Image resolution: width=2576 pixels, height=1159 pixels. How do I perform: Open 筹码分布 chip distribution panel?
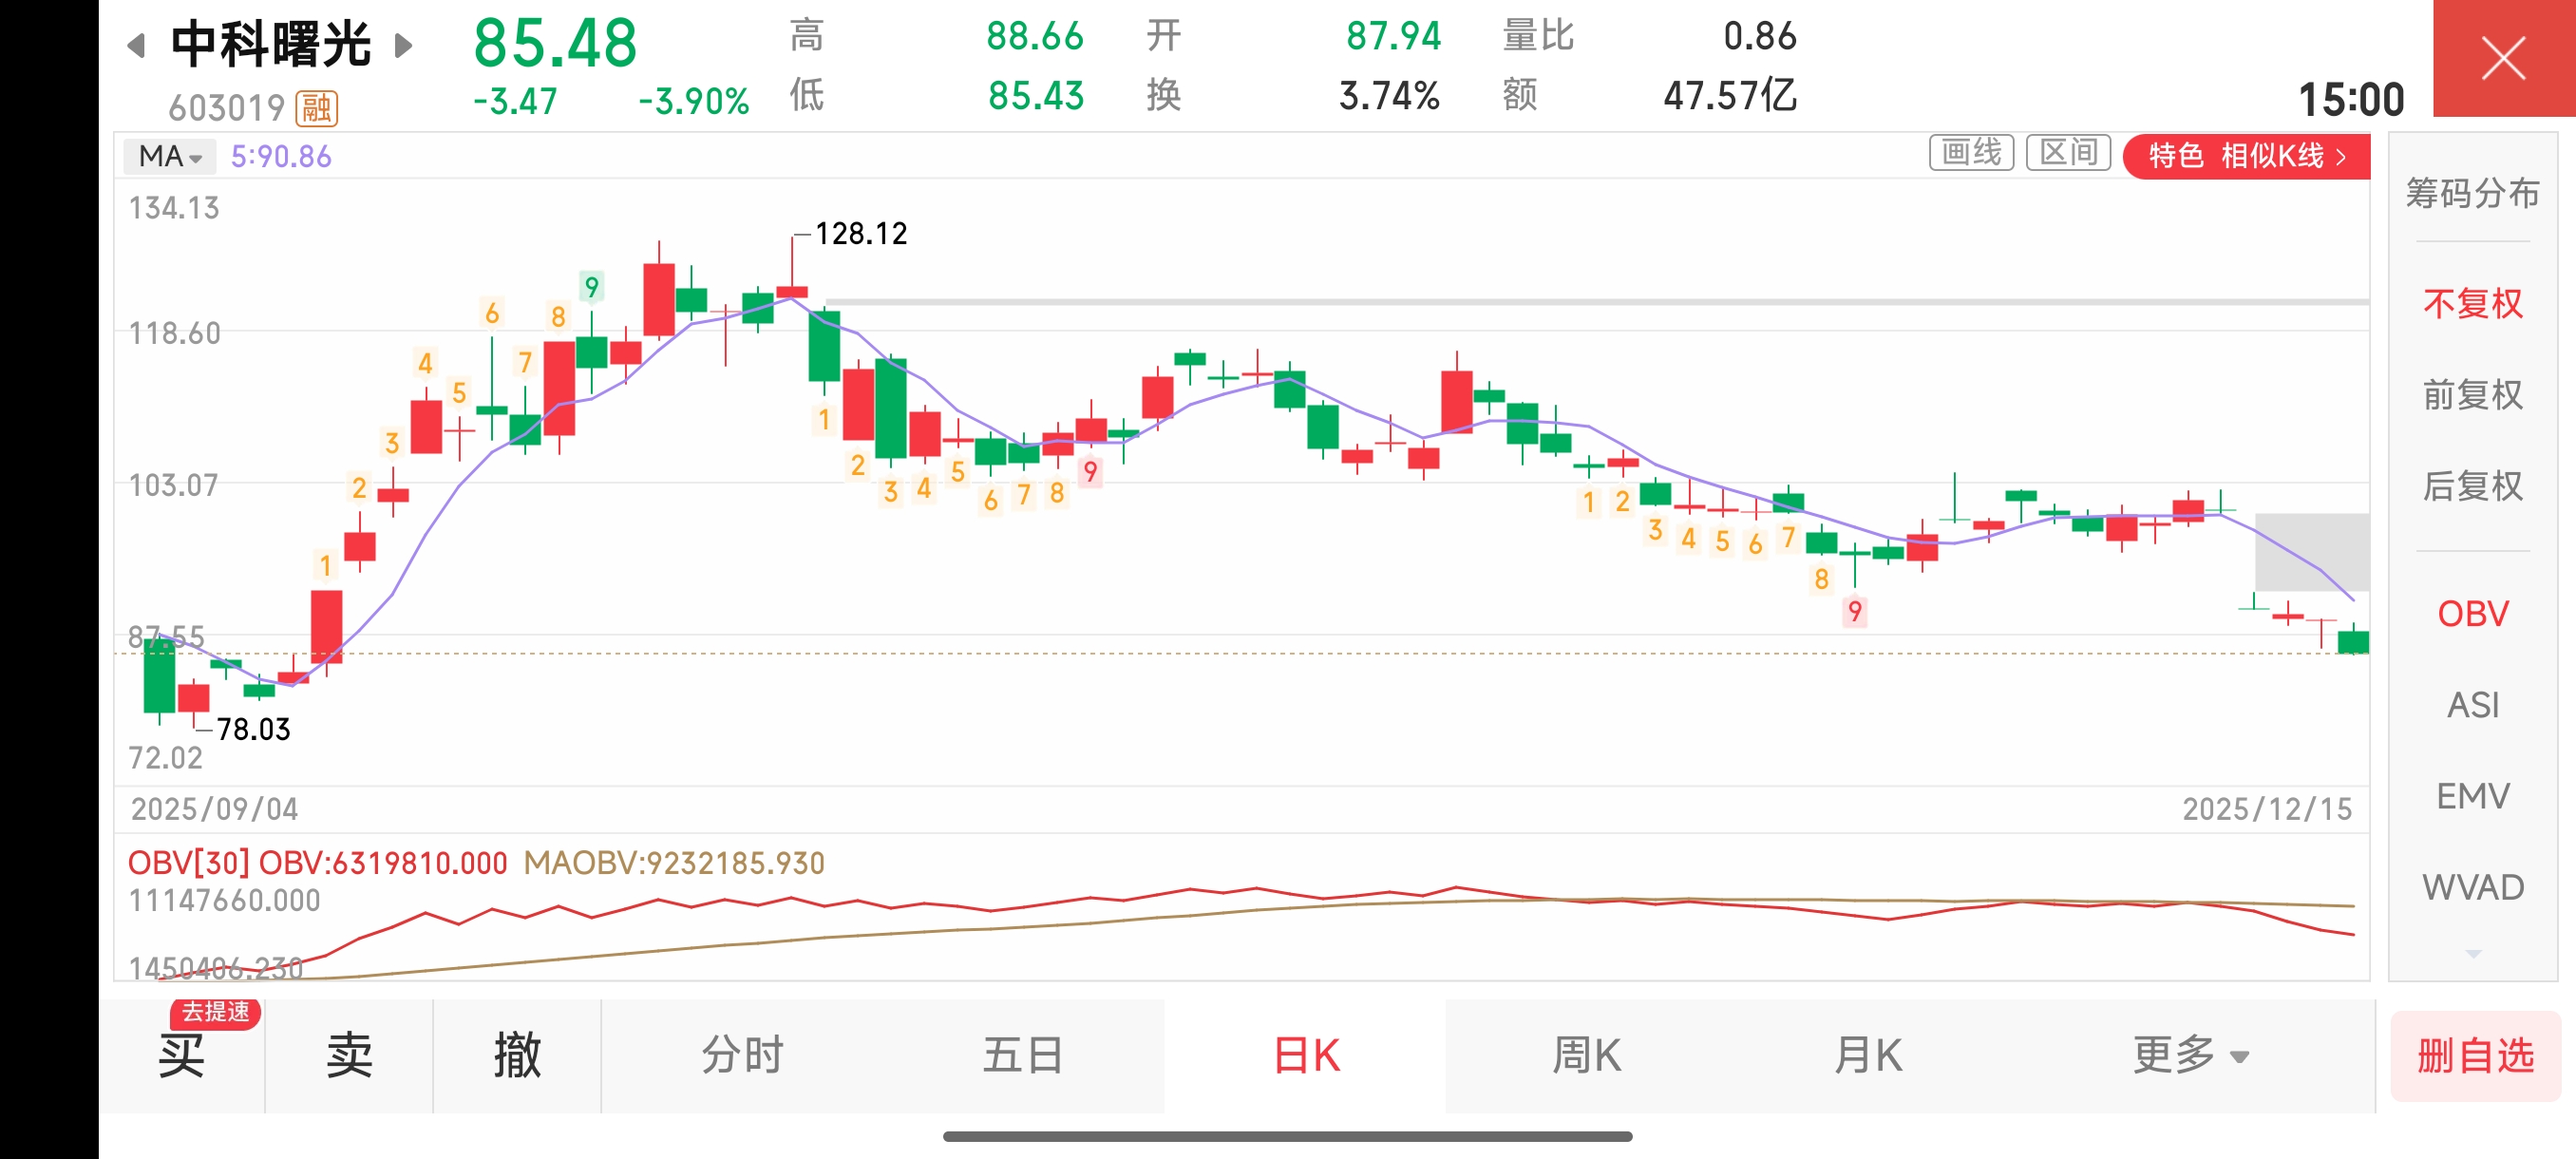pyautogui.click(x=2472, y=192)
